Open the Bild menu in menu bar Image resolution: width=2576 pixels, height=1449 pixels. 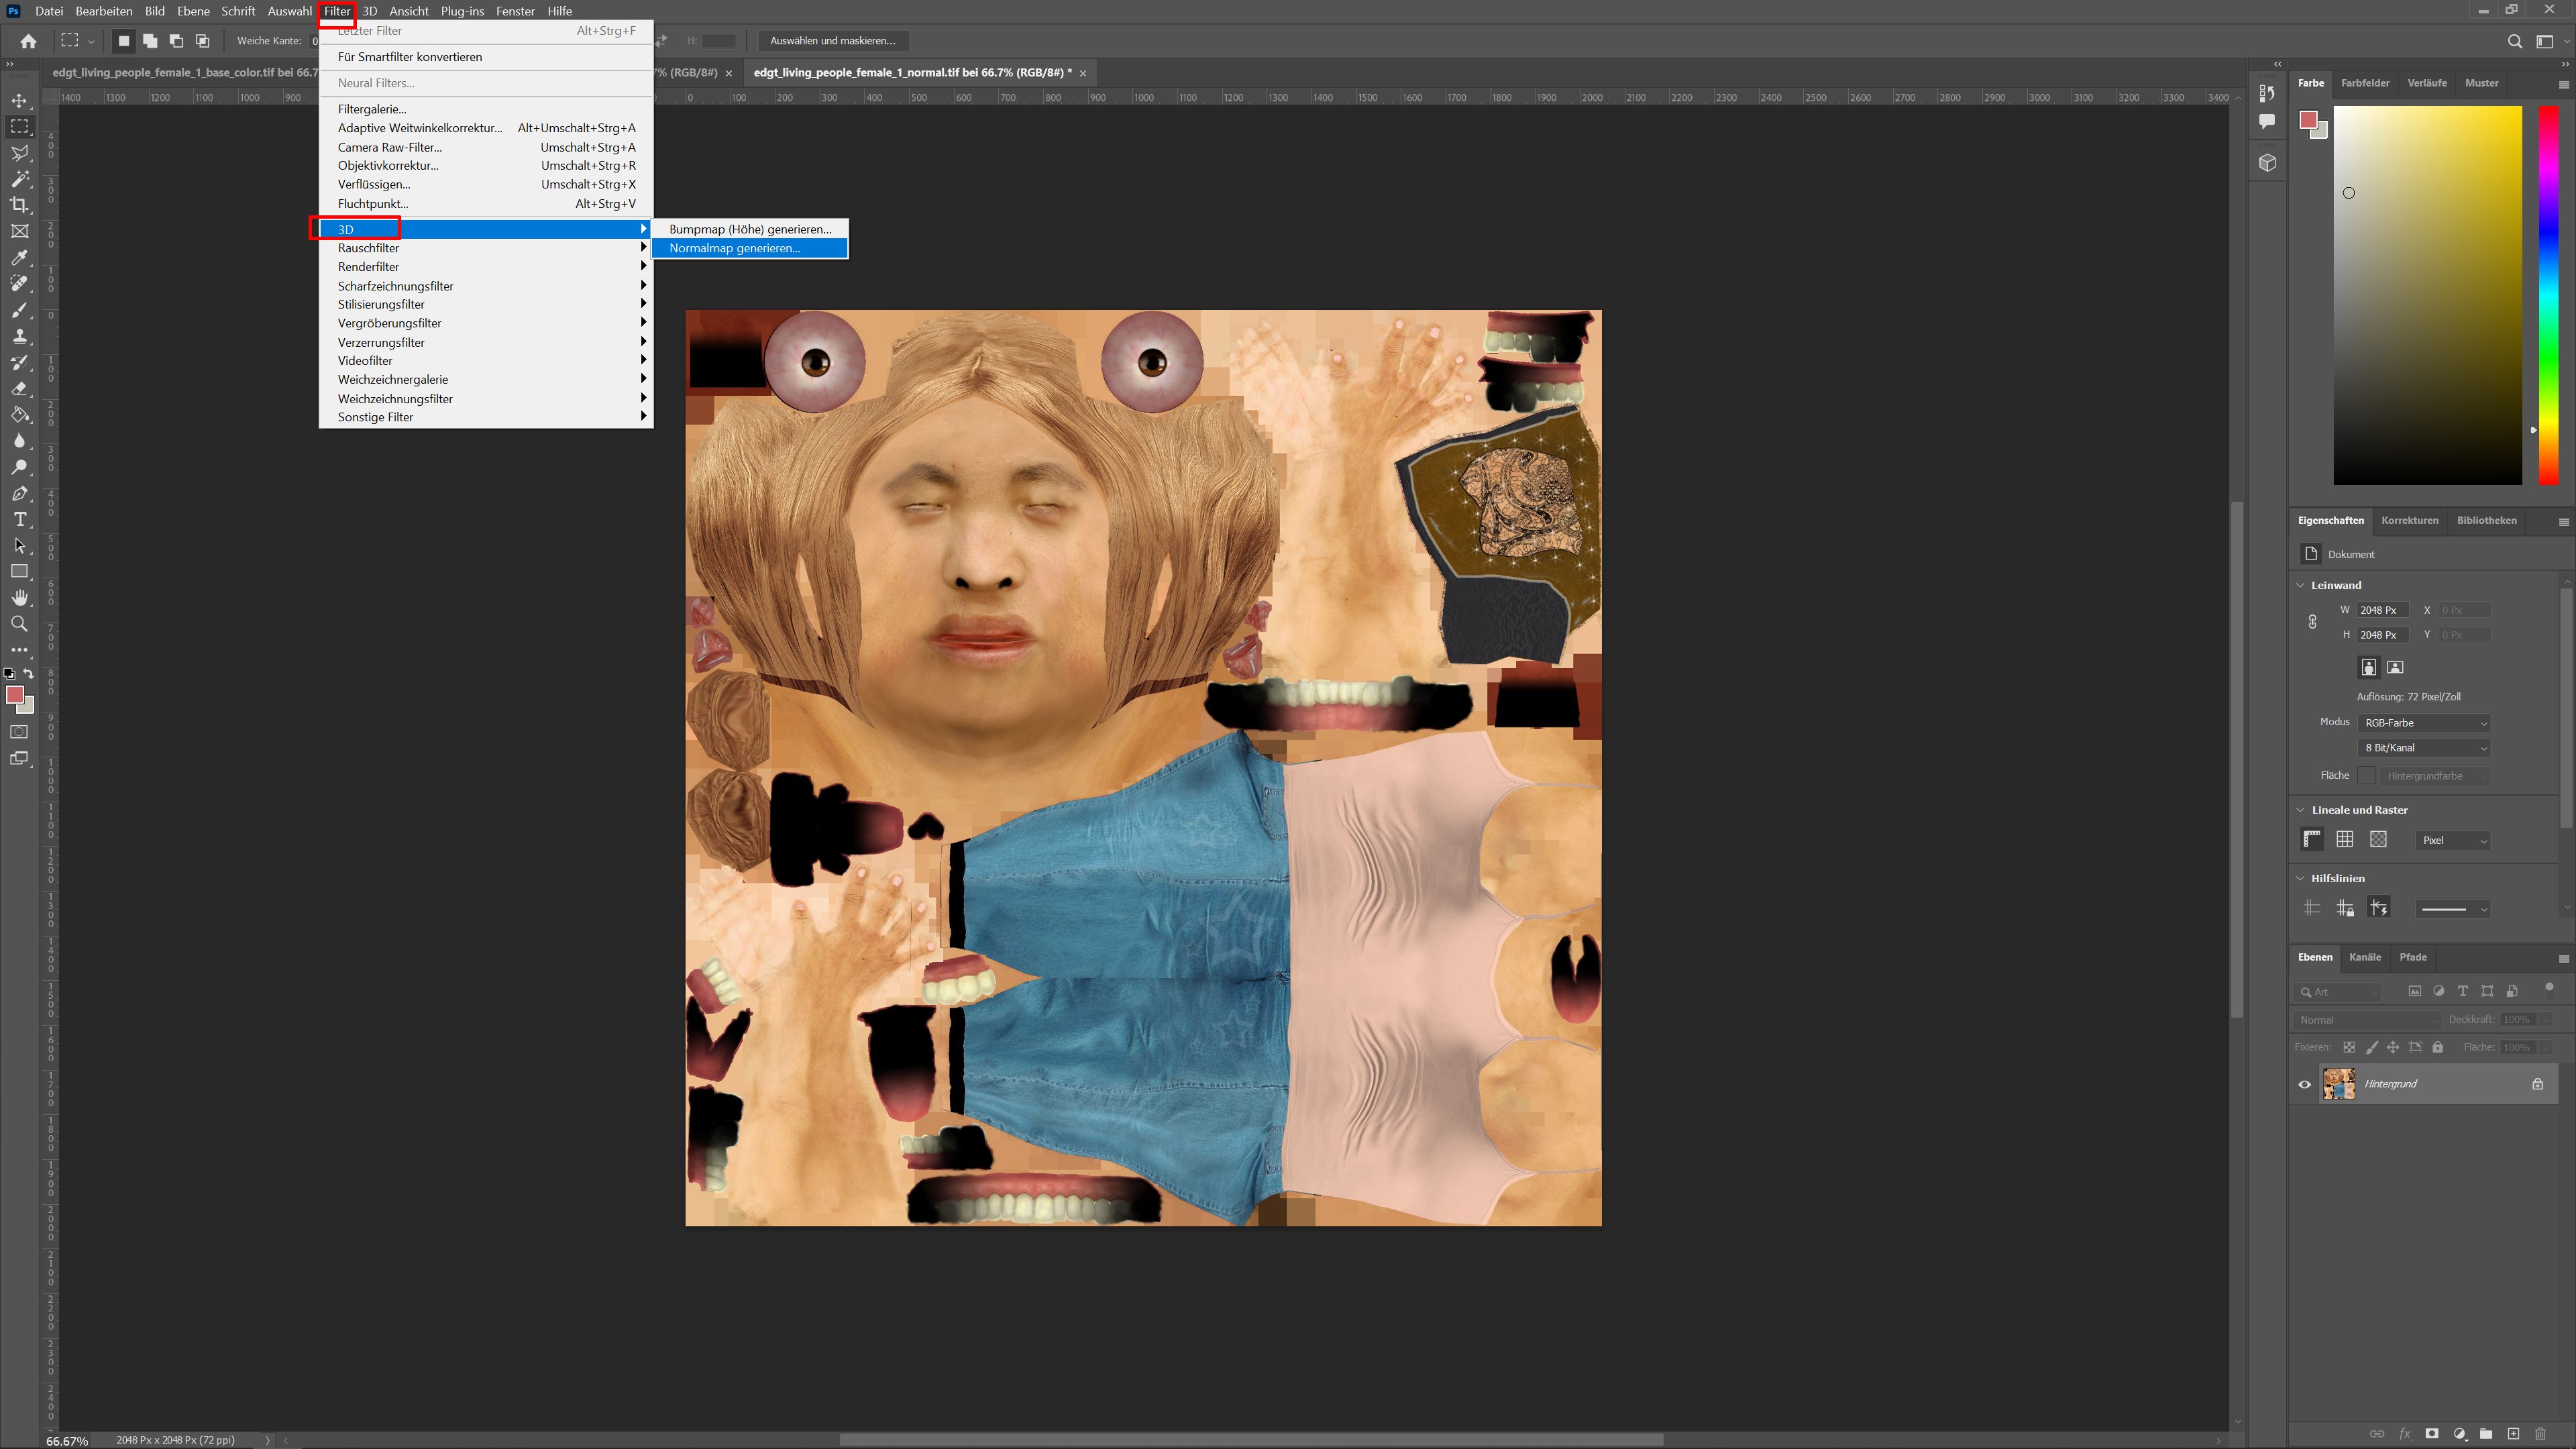(155, 11)
